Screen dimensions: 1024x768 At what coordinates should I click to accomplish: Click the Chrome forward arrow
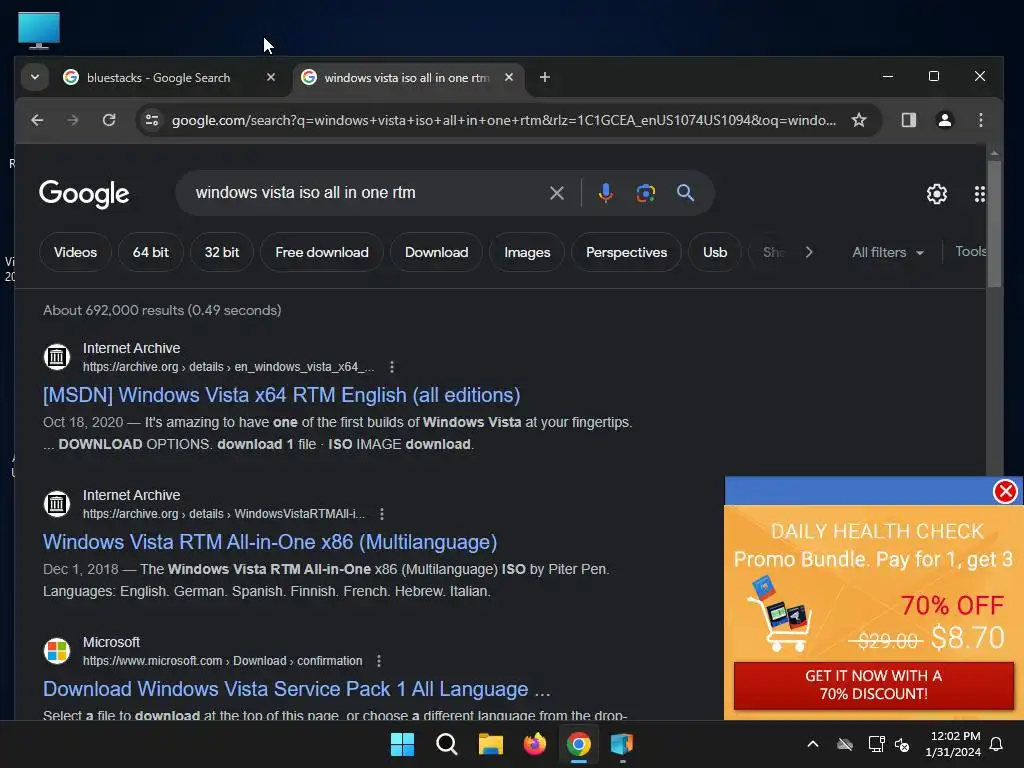click(72, 120)
